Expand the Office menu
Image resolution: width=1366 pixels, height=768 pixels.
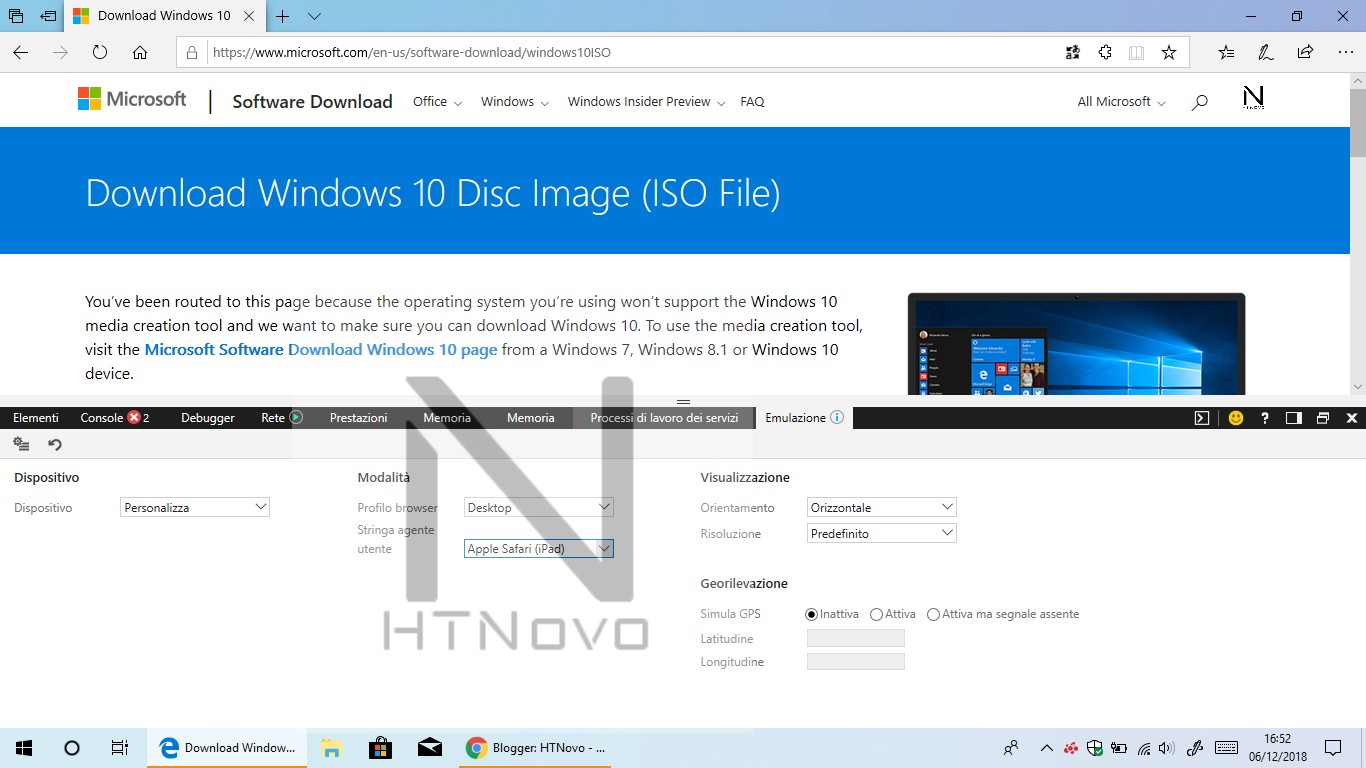click(437, 101)
